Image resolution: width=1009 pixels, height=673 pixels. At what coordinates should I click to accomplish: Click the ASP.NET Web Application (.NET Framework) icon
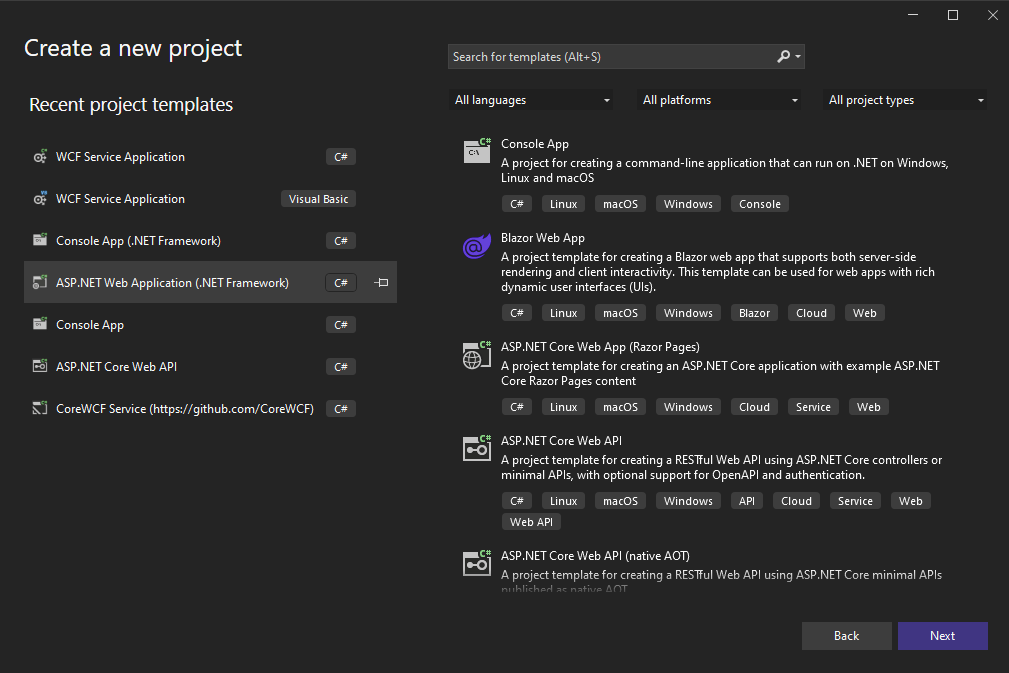[x=40, y=282]
